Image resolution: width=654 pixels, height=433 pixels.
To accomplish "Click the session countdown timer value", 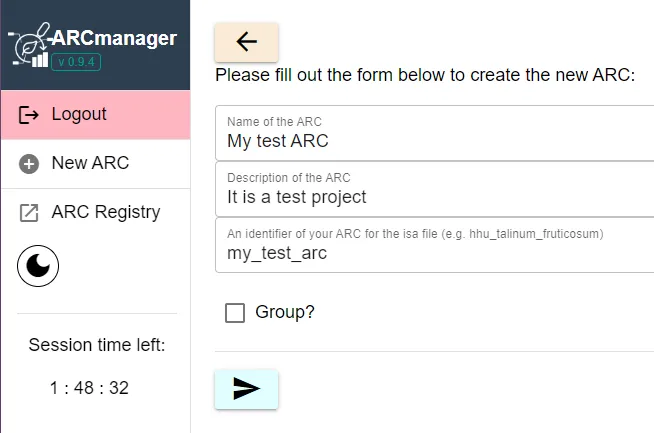I will (89, 388).
